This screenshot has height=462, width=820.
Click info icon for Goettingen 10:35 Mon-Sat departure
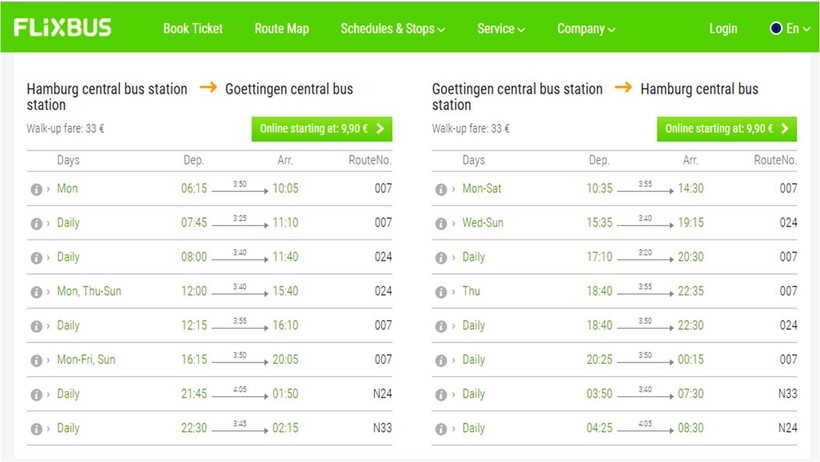(441, 189)
